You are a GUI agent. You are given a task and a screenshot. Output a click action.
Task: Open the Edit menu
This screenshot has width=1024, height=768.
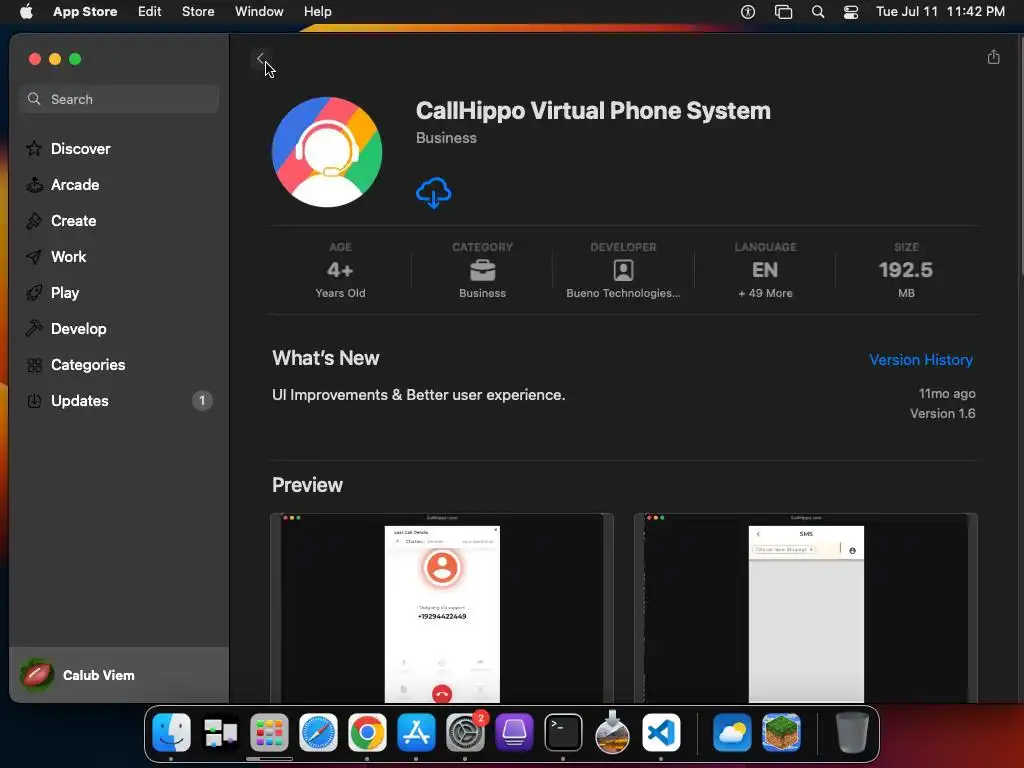pos(150,12)
